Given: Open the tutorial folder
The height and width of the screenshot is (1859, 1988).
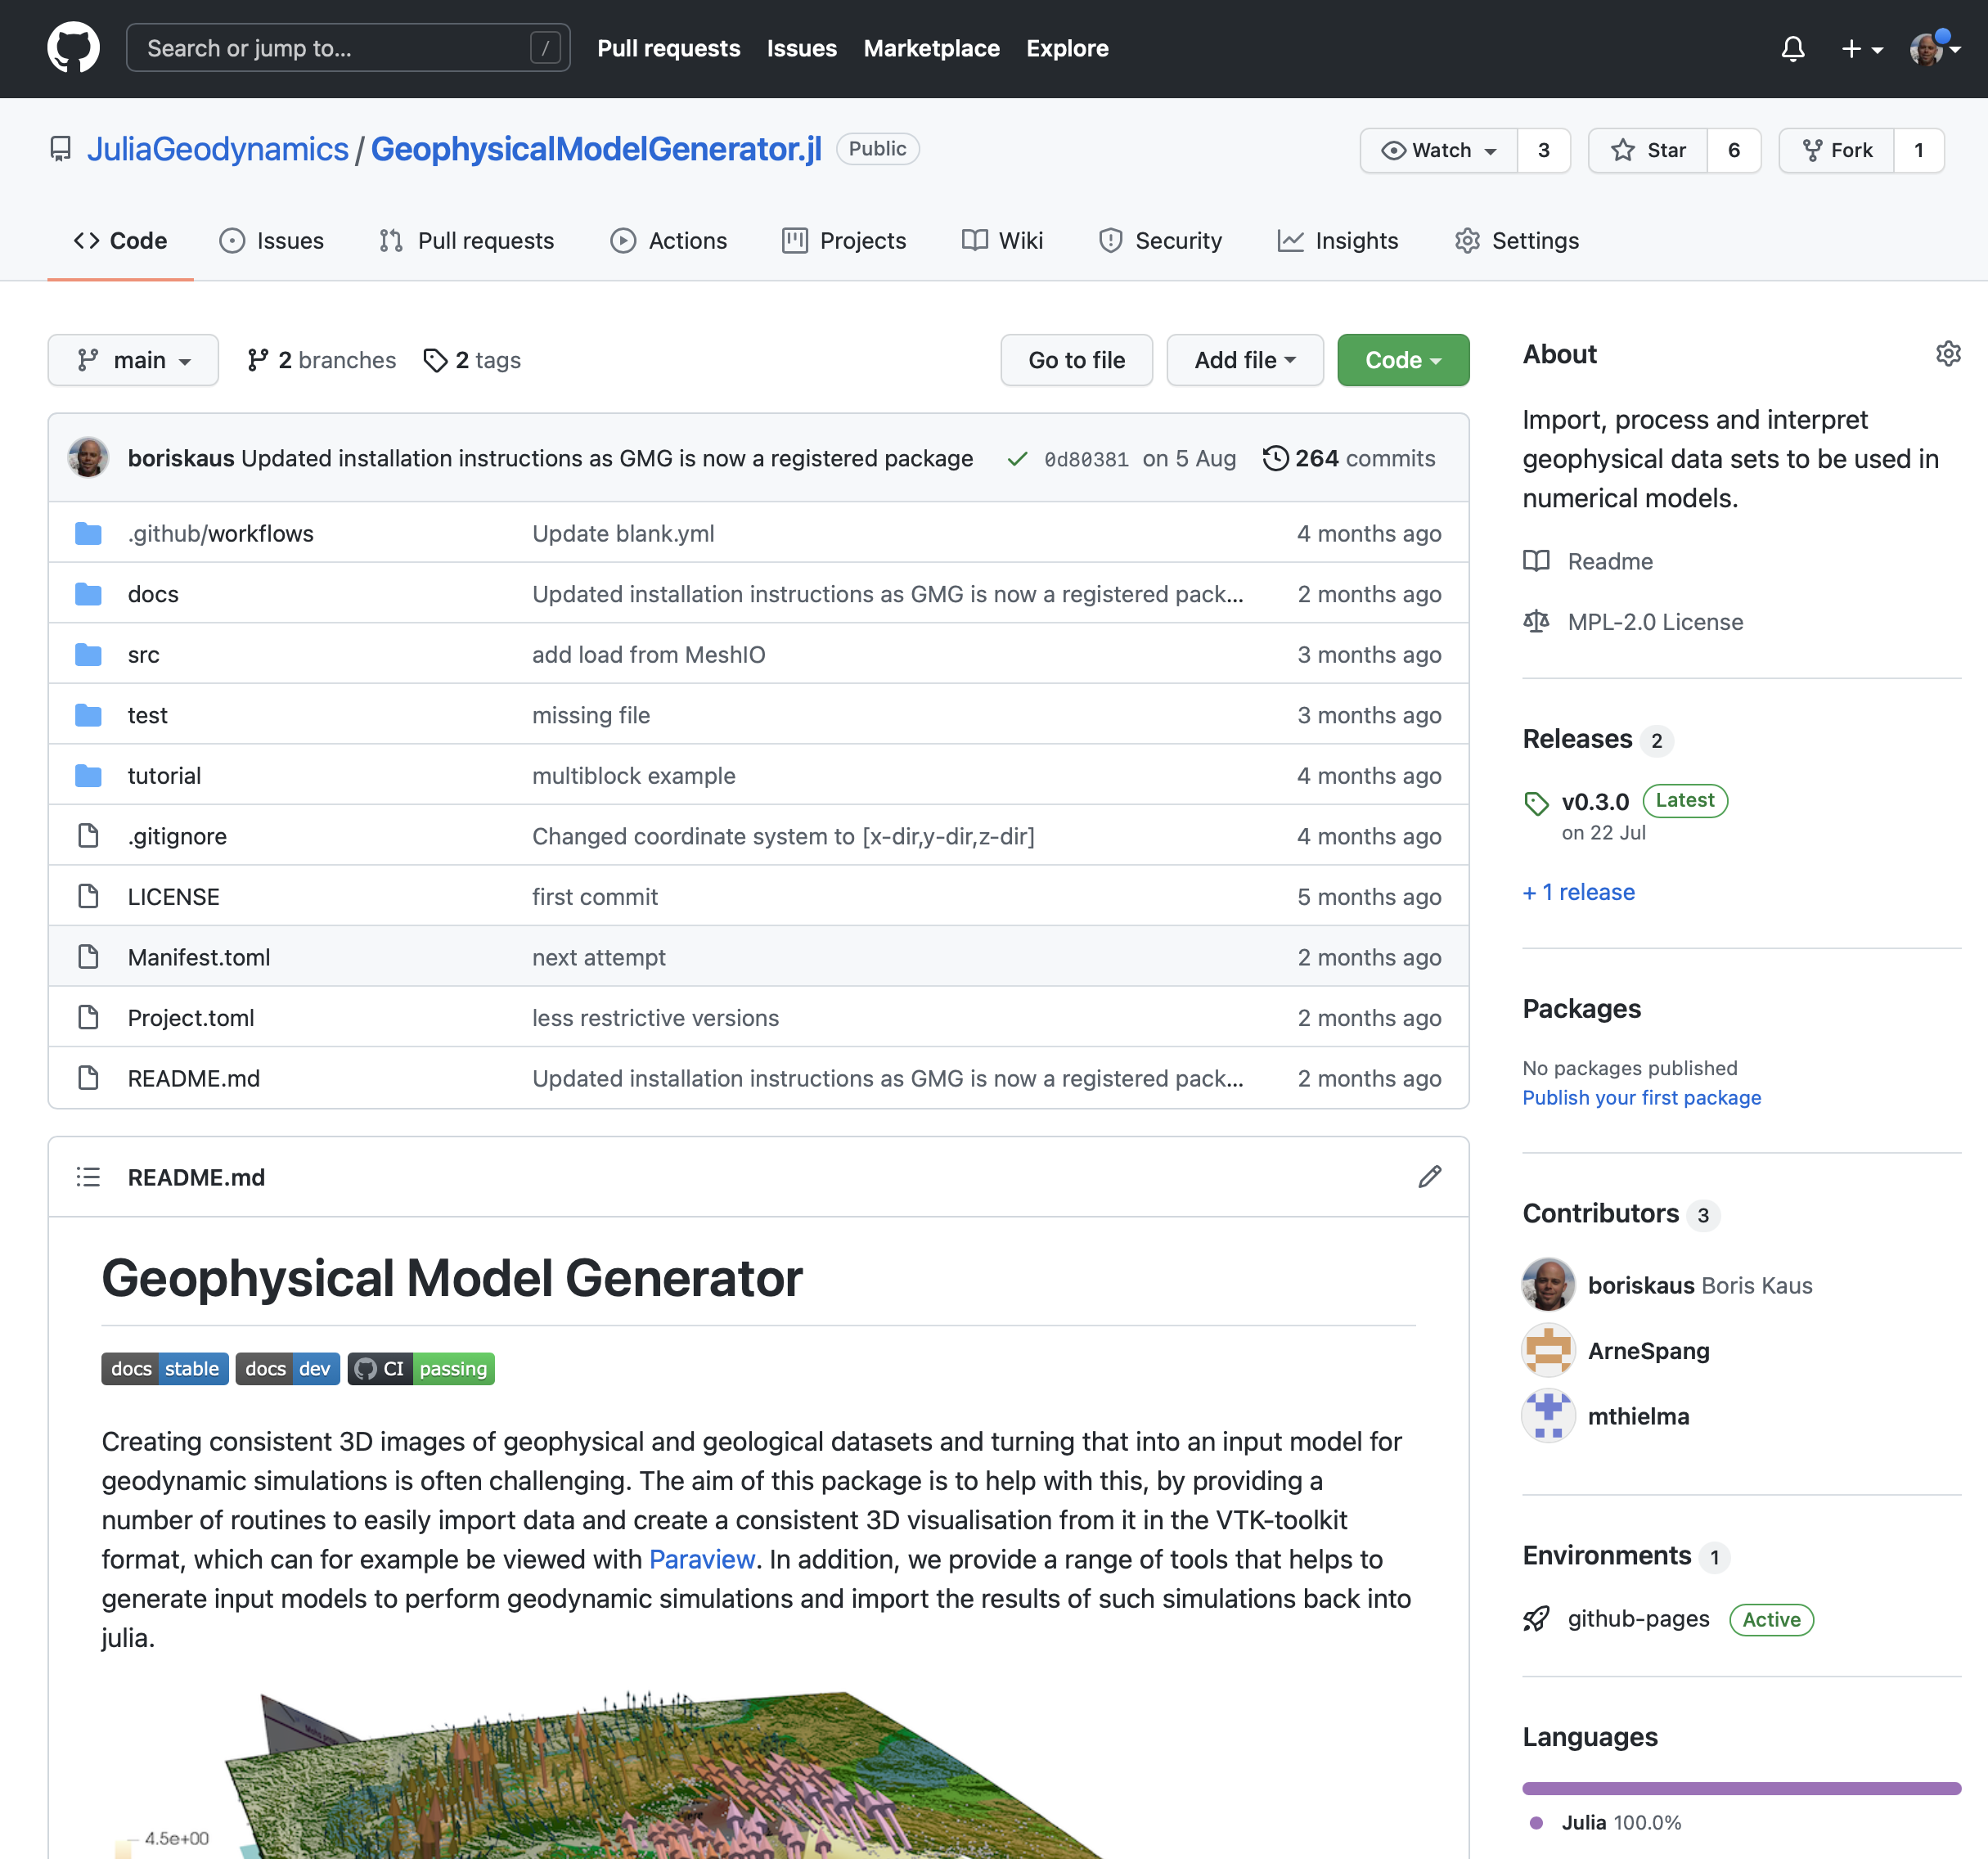Looking at the screenshot, I should click(x=164, y=776).
